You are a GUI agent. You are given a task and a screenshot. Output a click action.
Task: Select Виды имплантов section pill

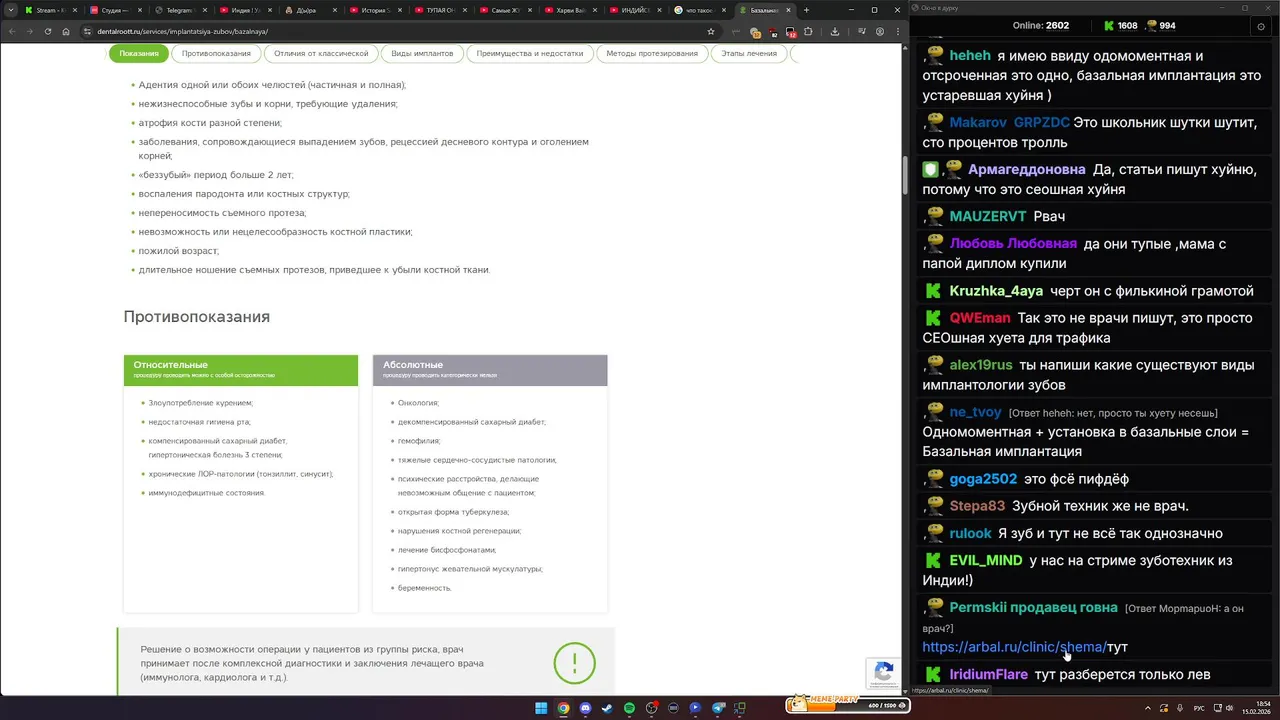pos(422,53)
